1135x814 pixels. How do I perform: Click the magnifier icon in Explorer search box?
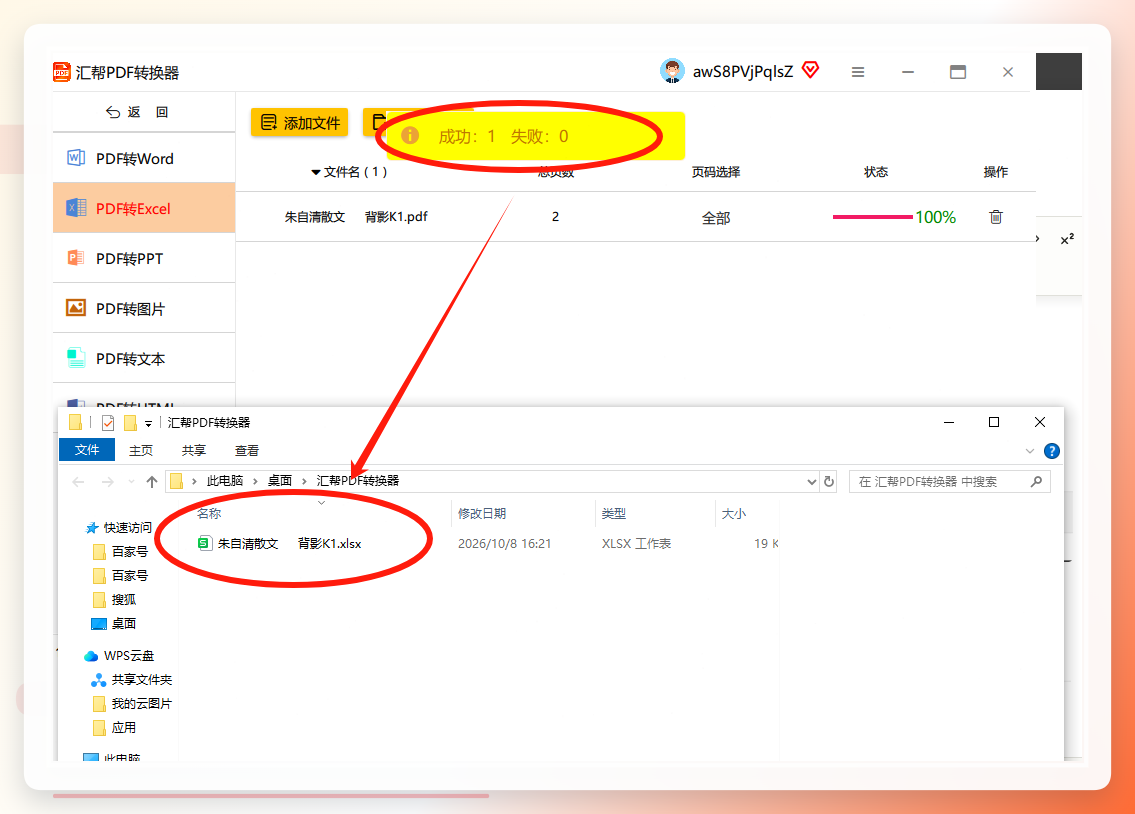[x=1037, y=481]
